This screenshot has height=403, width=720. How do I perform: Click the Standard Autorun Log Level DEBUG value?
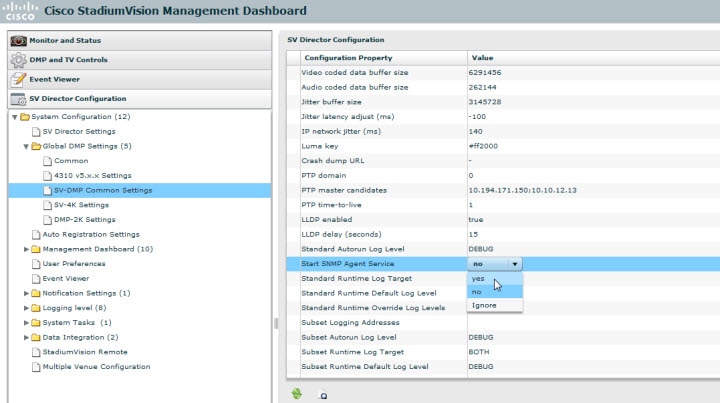point(481,249)
